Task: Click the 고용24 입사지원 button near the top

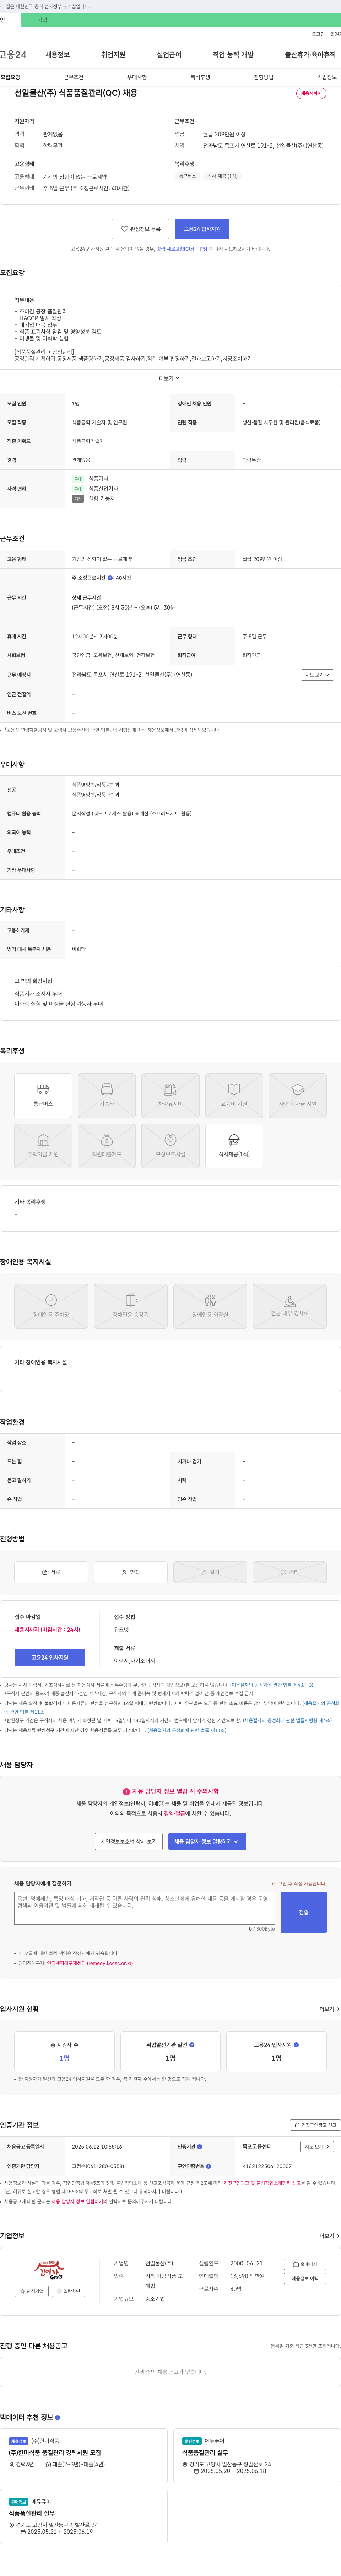Action: tap(202, 229)
